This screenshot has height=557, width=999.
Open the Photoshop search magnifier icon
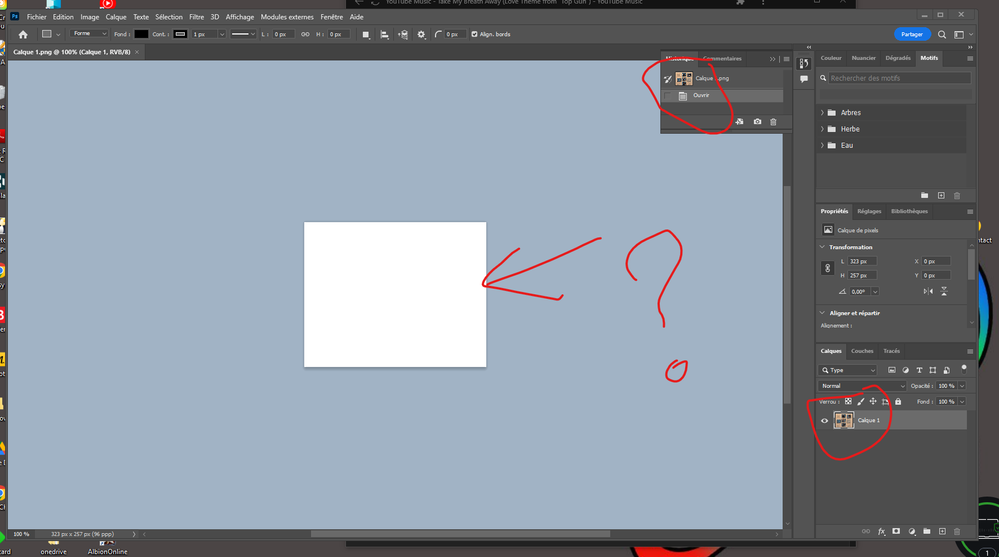click(942, 34)
